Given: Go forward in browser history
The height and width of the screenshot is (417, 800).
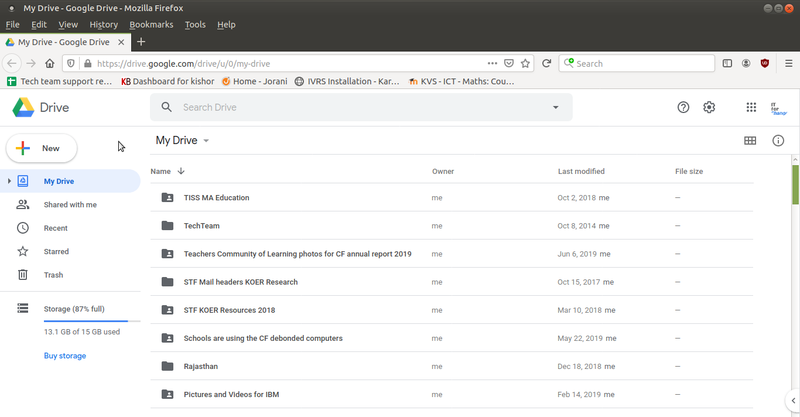Looking at the screenshot, I should 31,63.
